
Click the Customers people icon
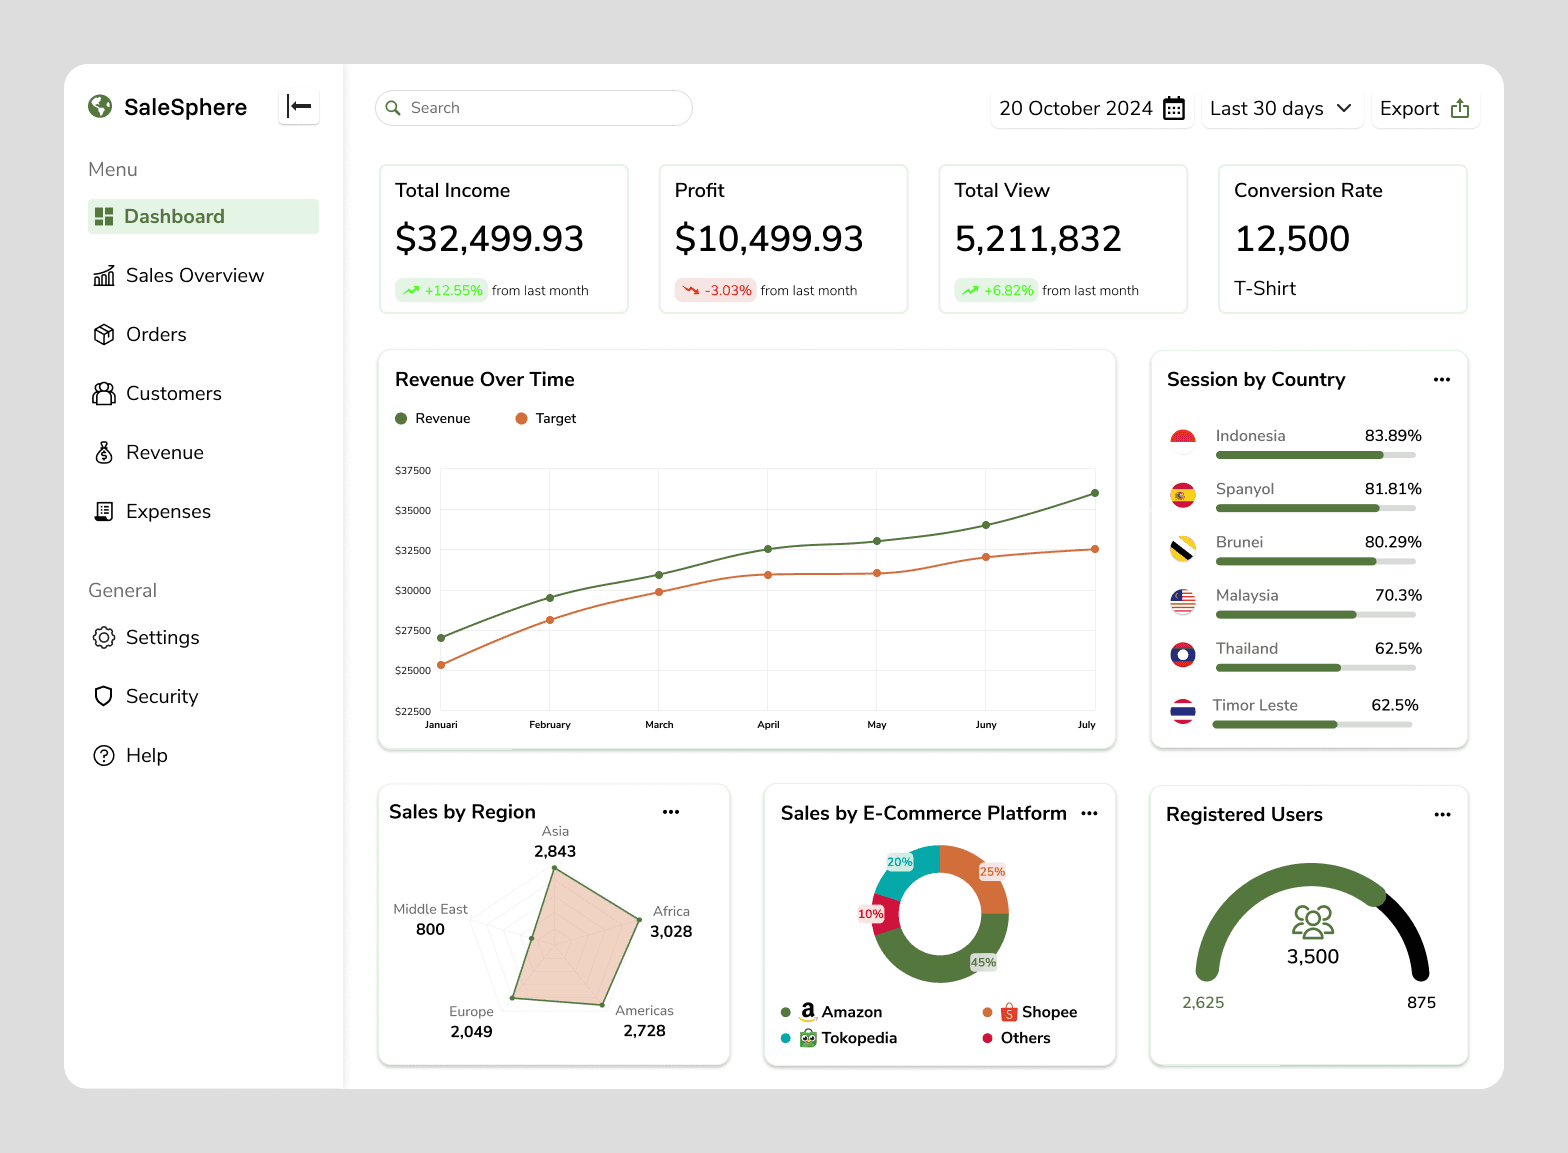point(104,393)
